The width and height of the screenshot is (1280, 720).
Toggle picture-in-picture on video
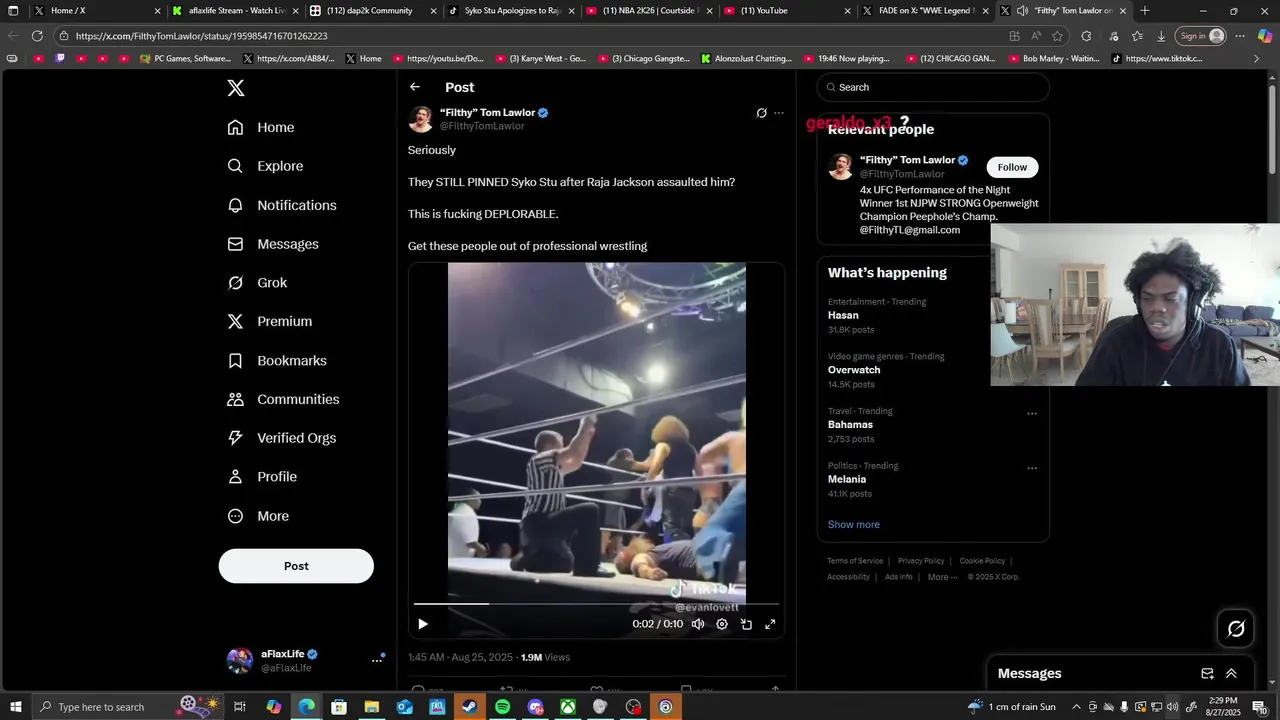tap(746, 624)
